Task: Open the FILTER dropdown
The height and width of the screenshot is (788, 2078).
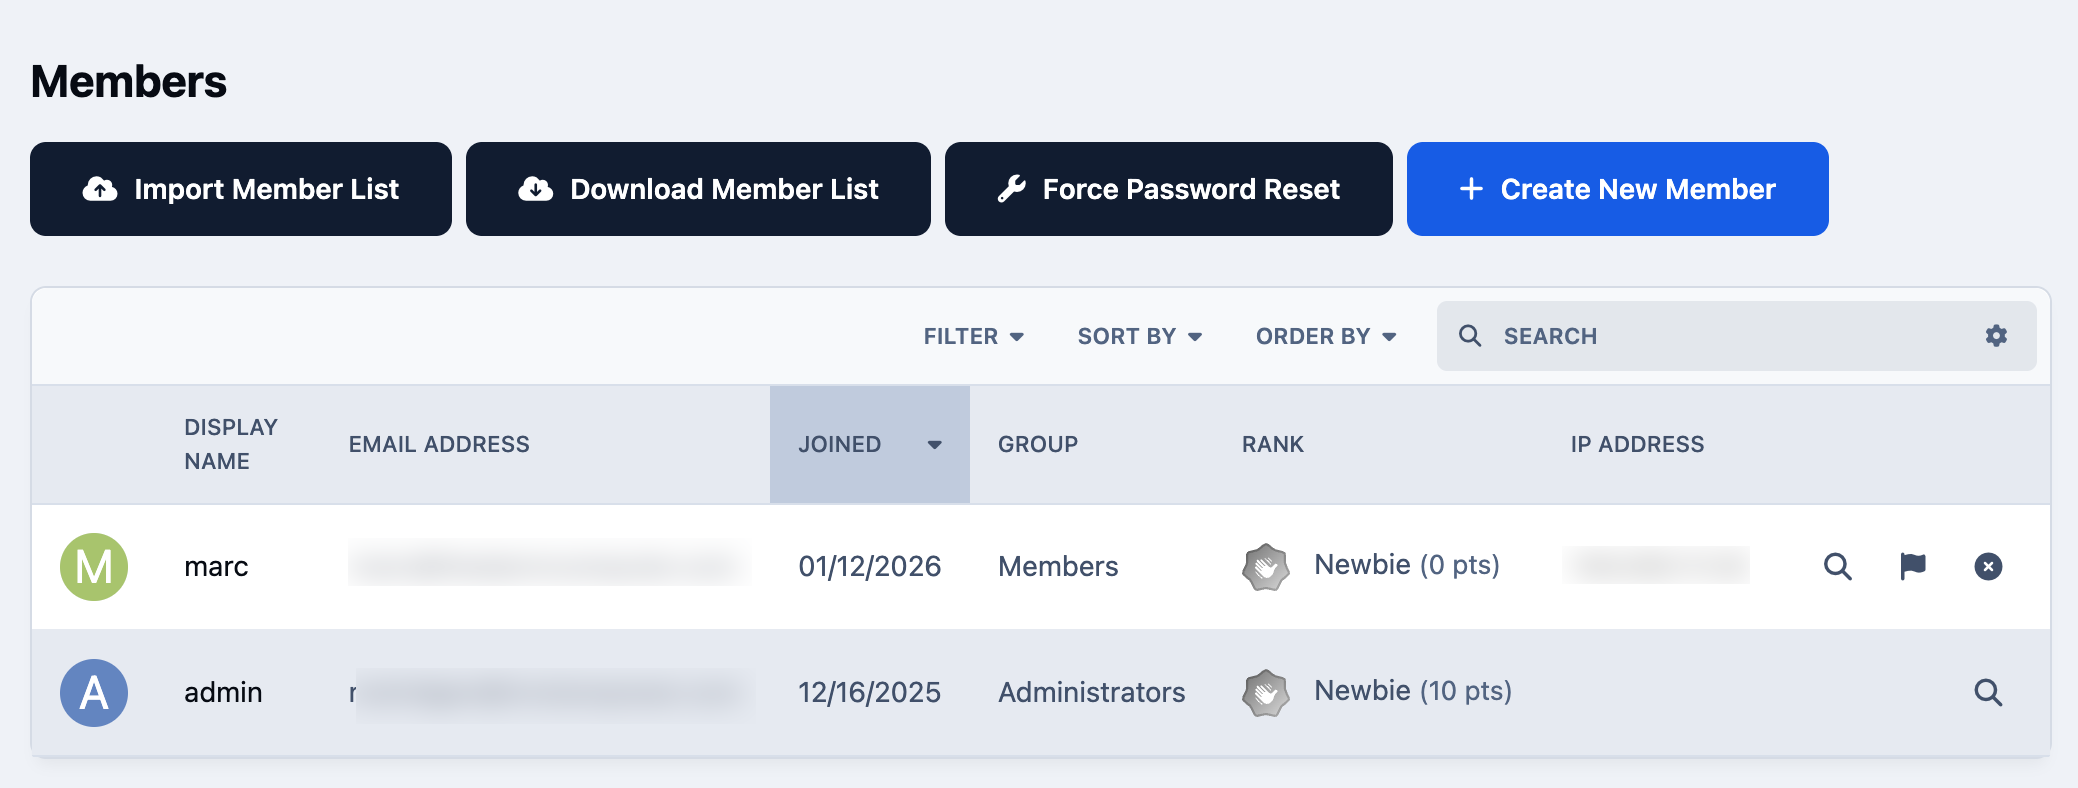Action: click(973, 336)
